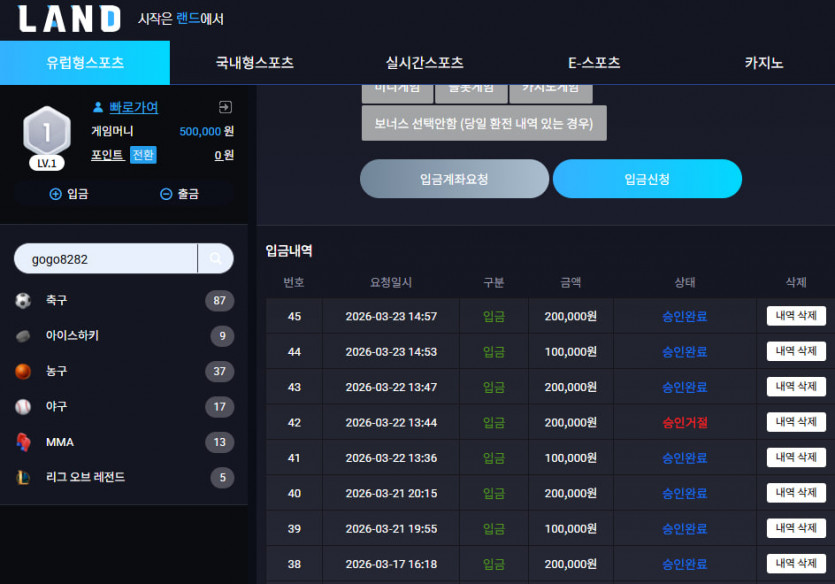Click the 출금 withdraw link

pyautogui.click(x=179, y=194)
